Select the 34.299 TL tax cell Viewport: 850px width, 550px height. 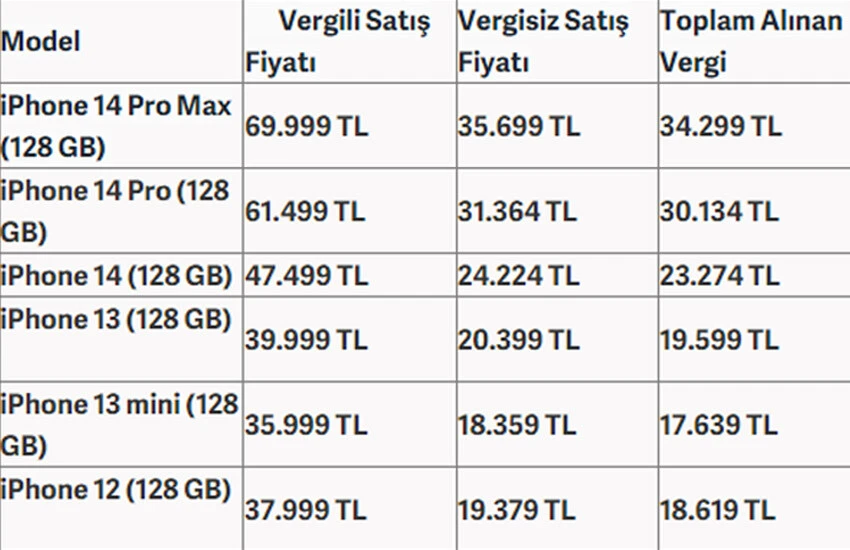[720, 127]
